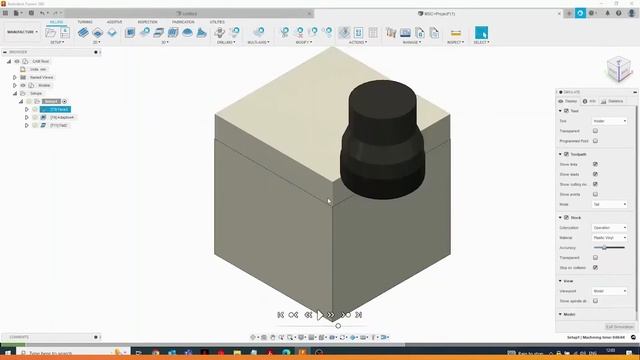The height and width of the screenshot is (360, 640).
Task: Uncheck the Show leads checkbox
Action: 595,174
